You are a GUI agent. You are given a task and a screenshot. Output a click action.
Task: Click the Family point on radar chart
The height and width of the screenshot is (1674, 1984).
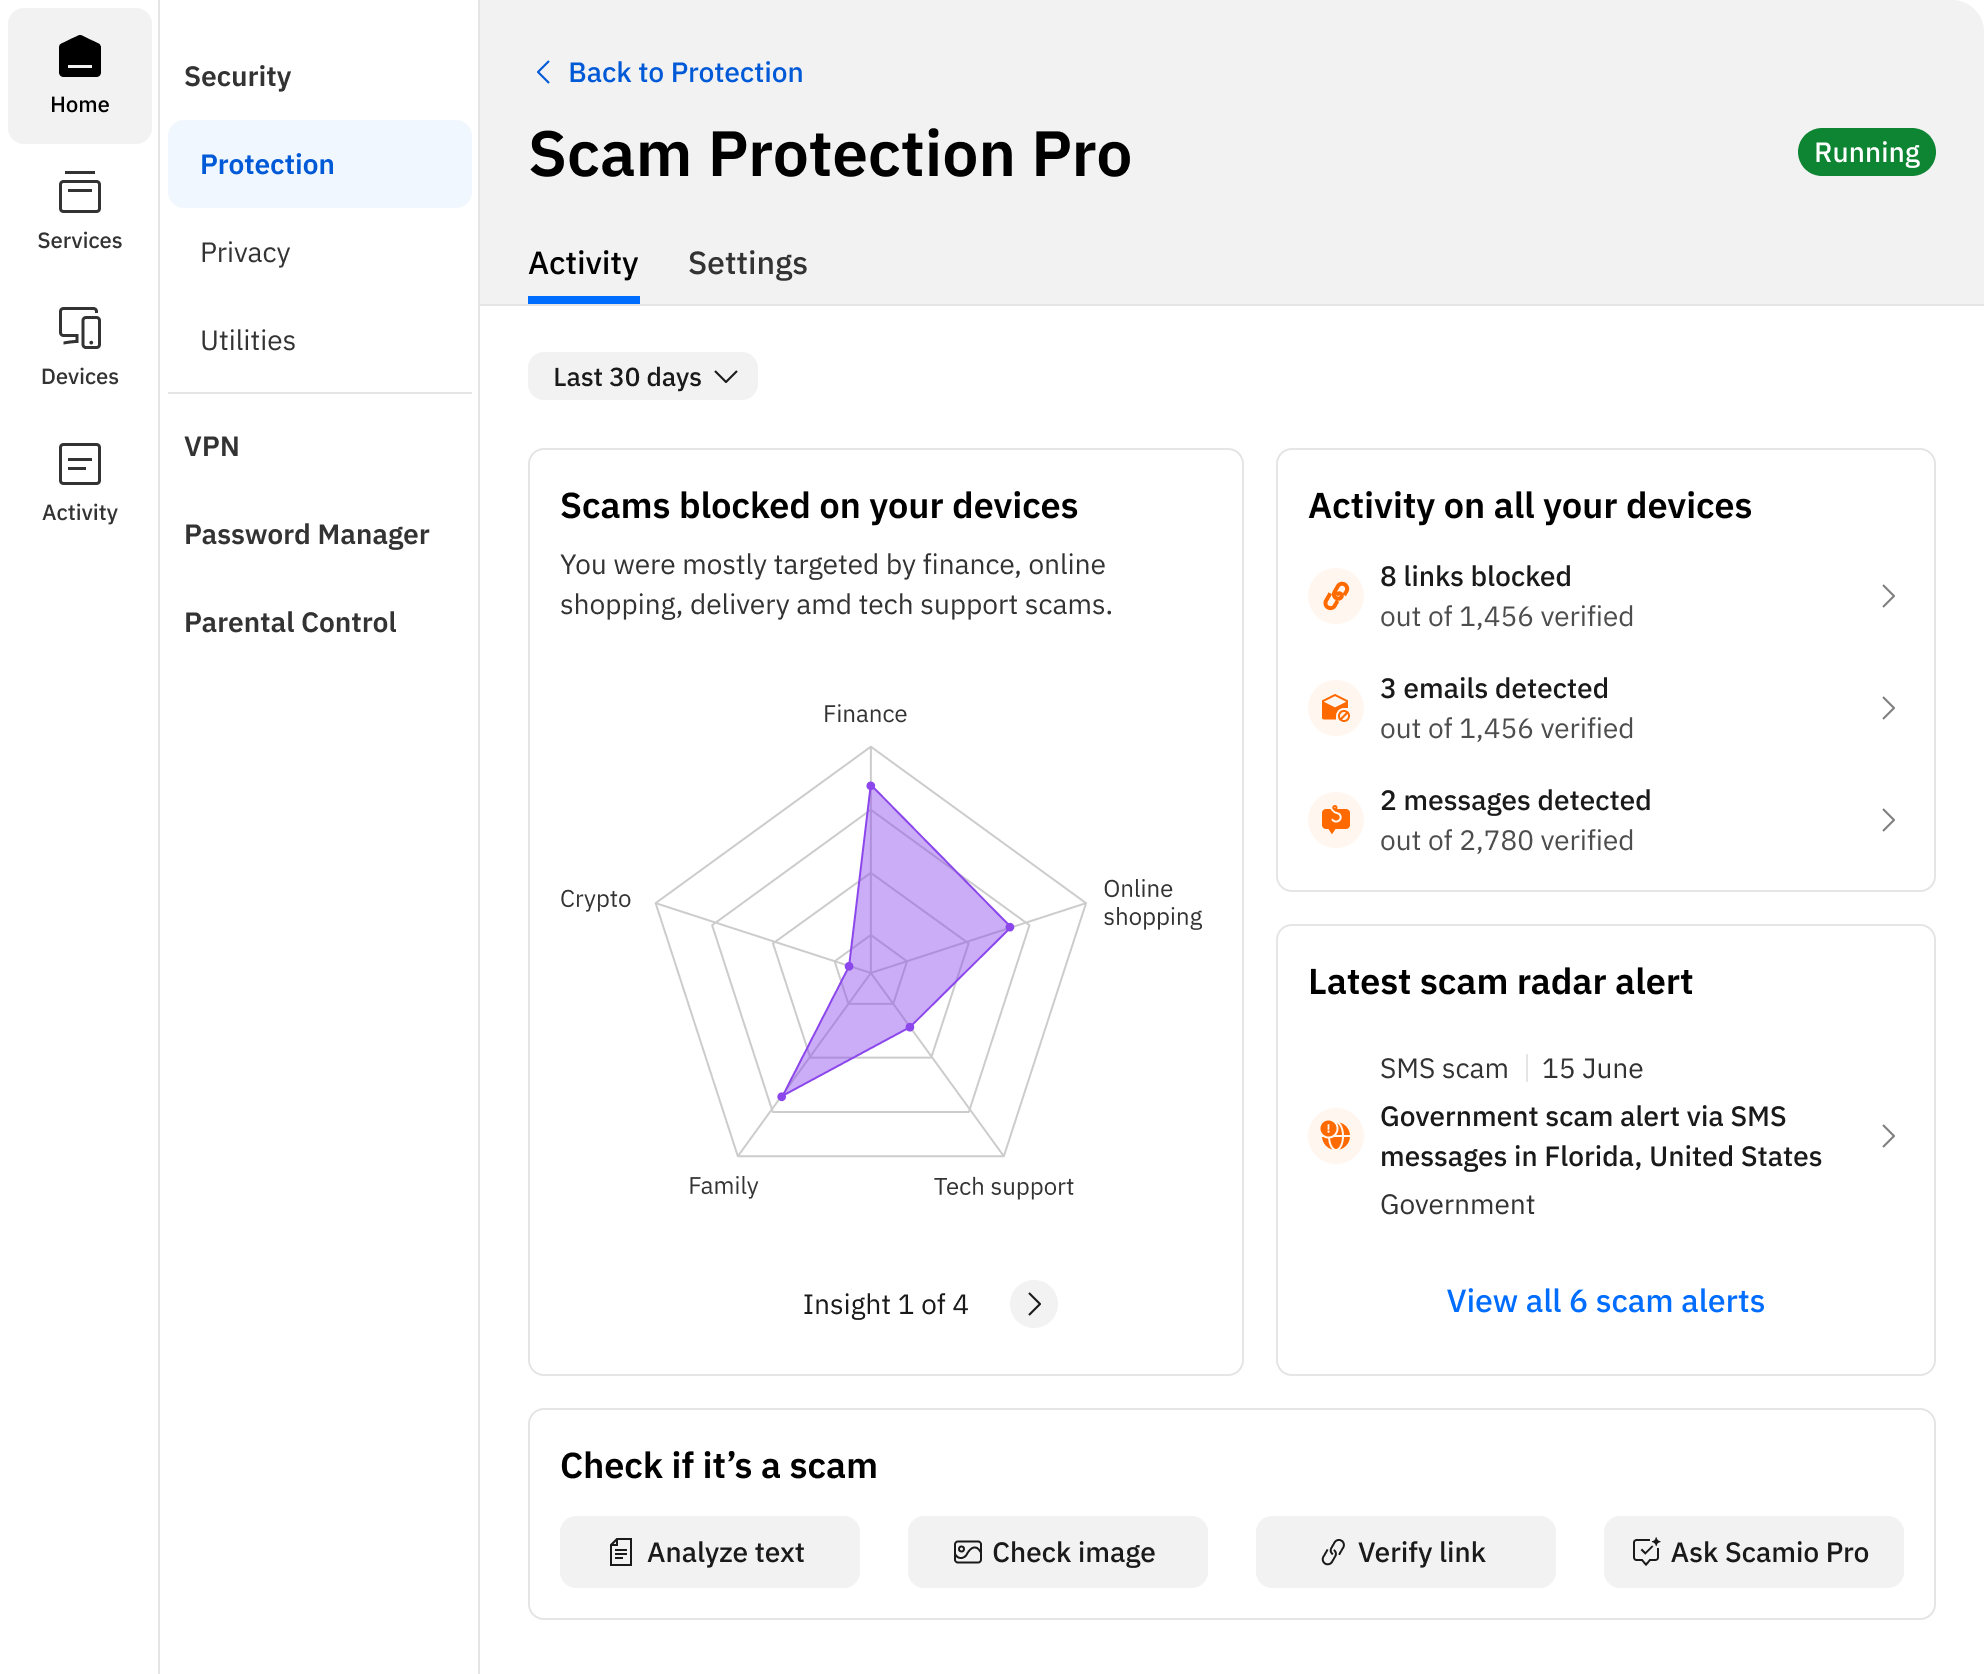coord(782,1097)
